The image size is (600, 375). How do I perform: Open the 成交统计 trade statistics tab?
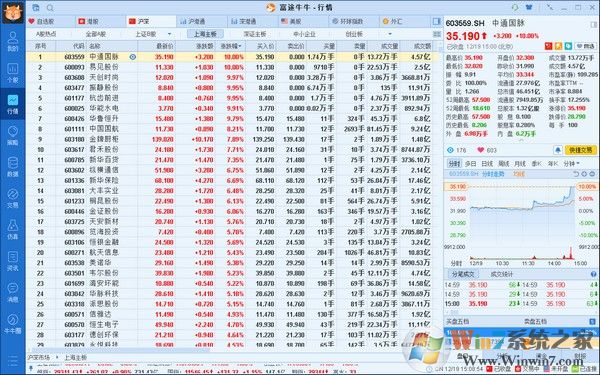502,274
